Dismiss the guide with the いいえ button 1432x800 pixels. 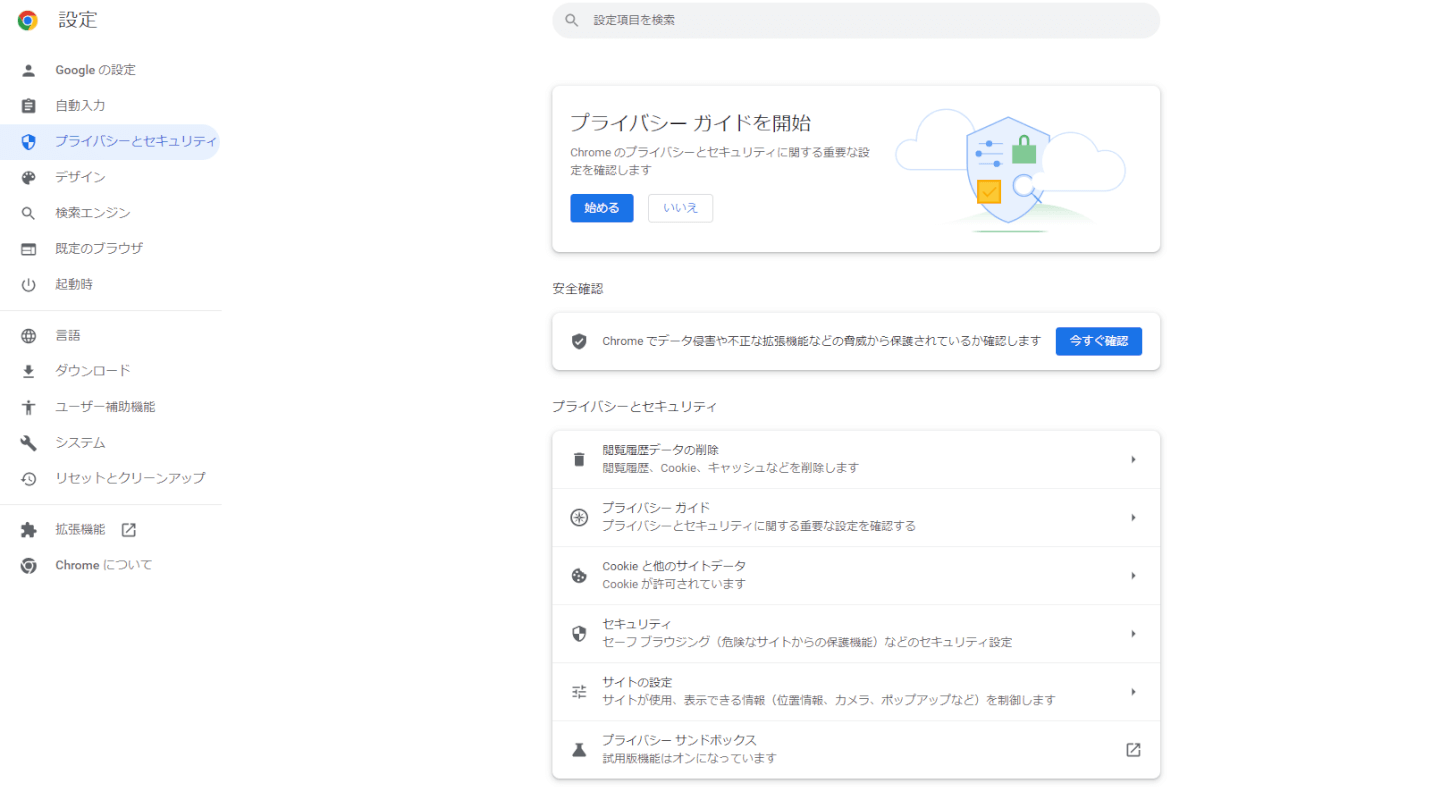pyautogui.click(x=680, y=208)
